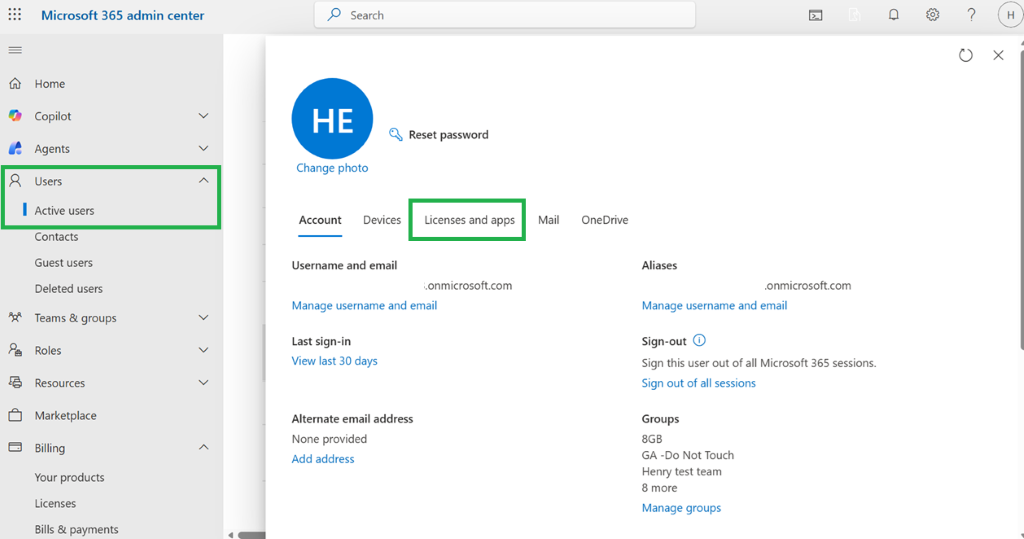Viewport: 1024px width, 539px height.
Task: Click the Resources icon in sidebar
Action: coord(15,382)
